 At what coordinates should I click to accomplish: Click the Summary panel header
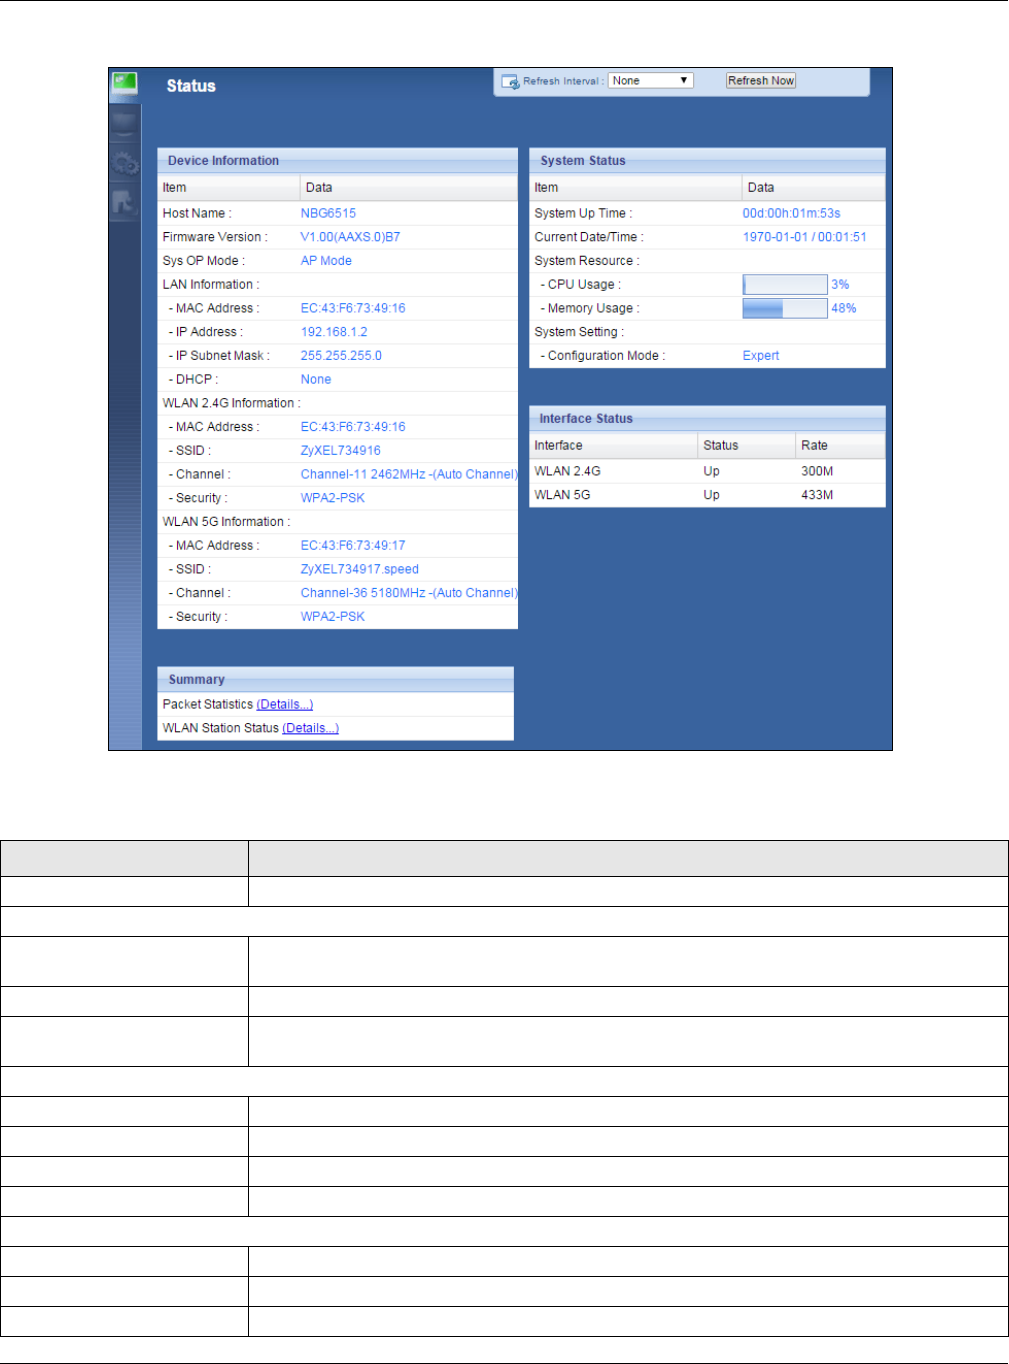(x=336, y=680)
